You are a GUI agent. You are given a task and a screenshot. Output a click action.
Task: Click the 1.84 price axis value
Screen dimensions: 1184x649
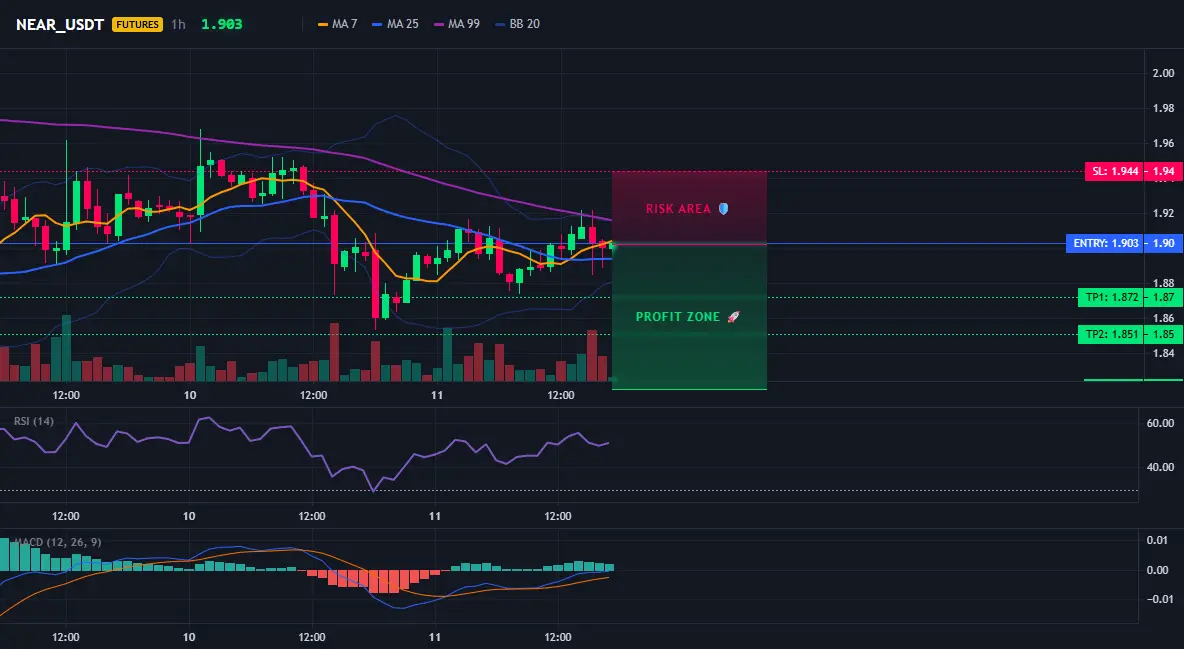click(x=1164, y=353)
